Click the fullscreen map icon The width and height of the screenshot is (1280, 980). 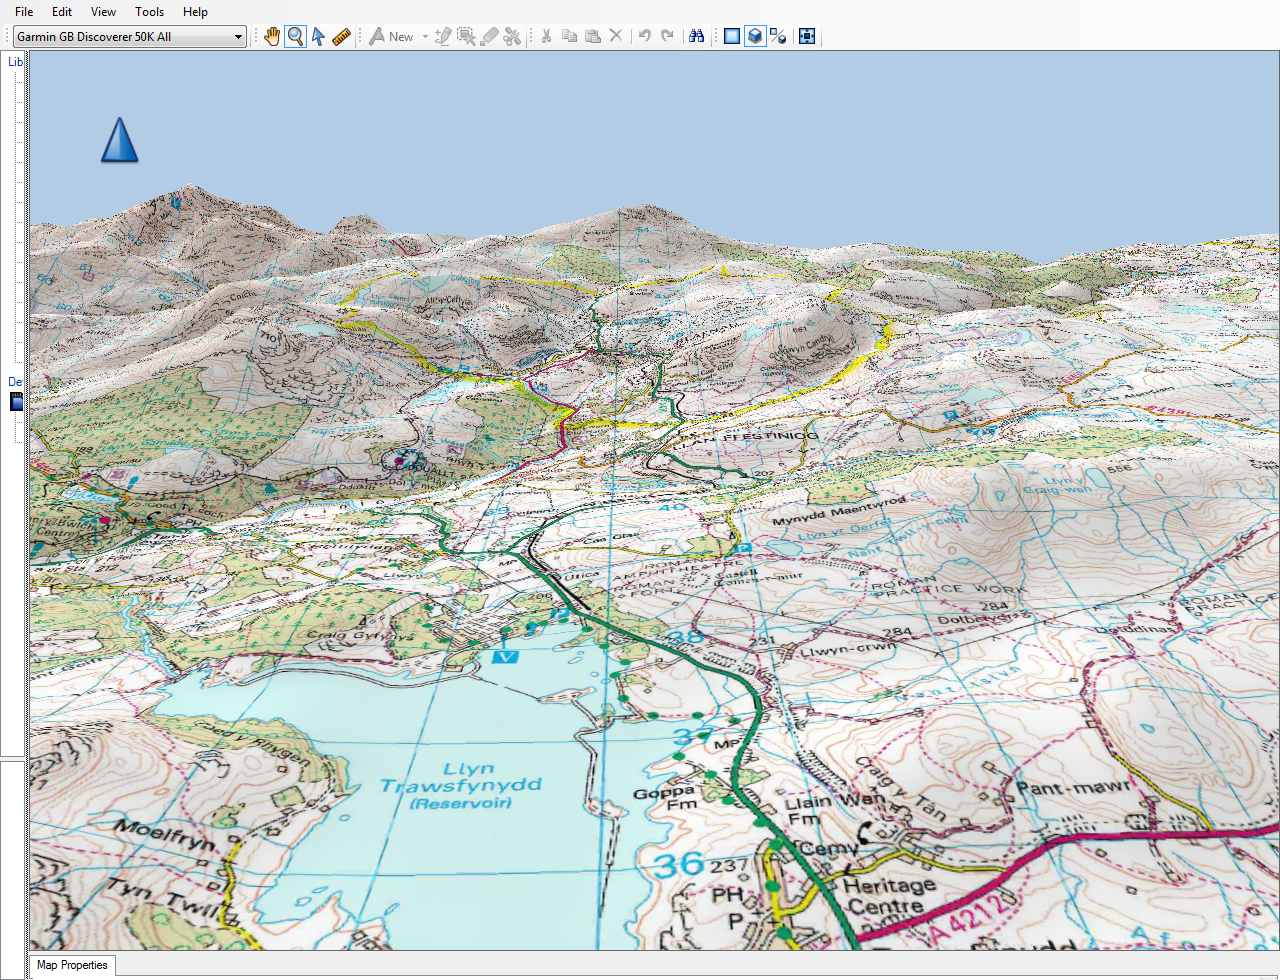click(x=807, y=37)
